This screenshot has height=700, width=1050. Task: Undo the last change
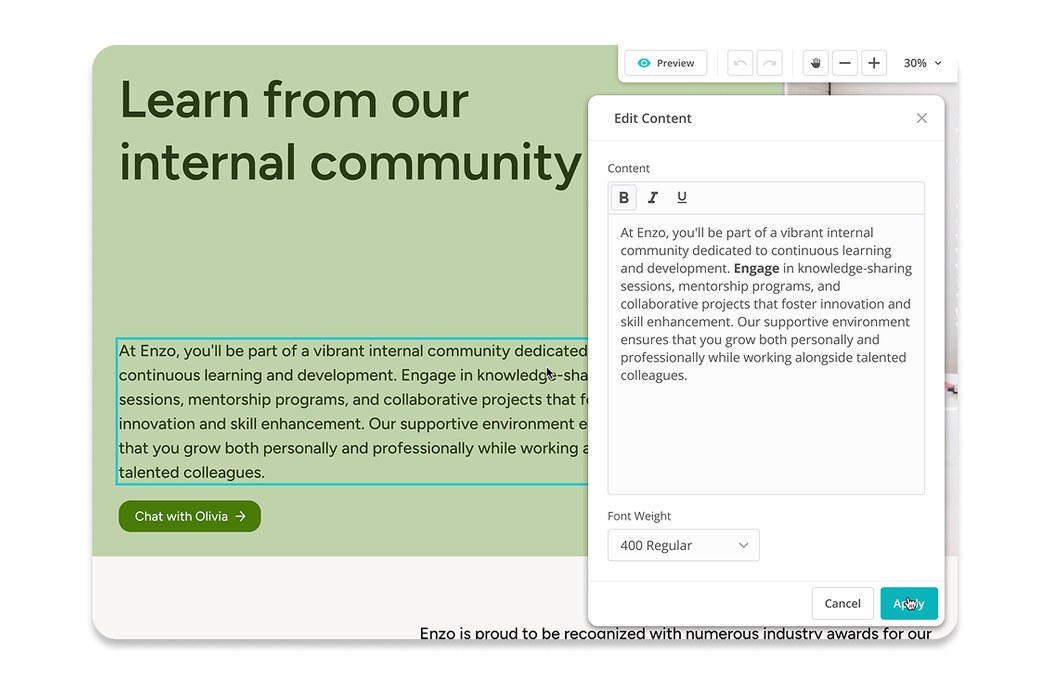(740, 63)
